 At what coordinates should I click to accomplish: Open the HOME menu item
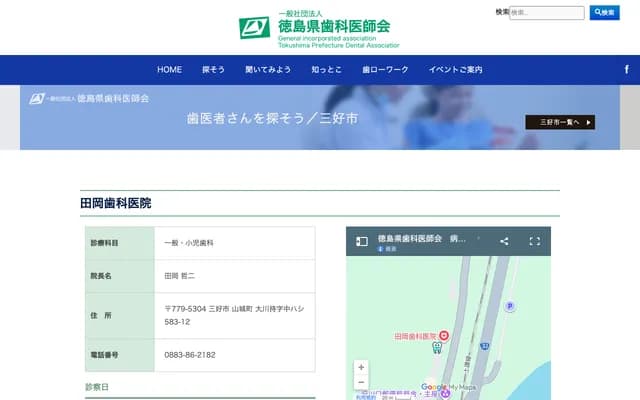pyautogui.click(x=169, y=70)
